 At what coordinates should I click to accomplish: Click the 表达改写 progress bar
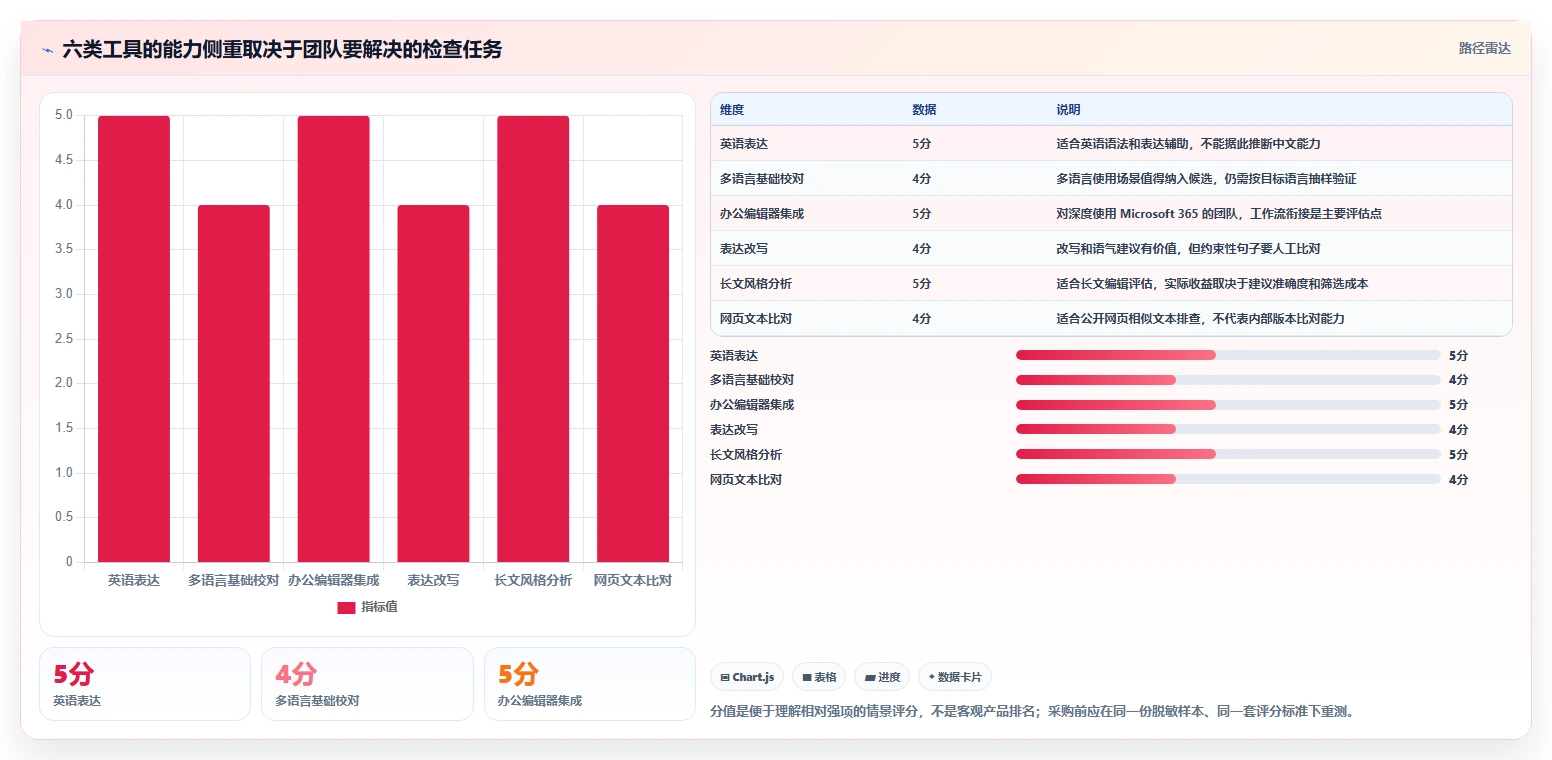coord(1228,429)
